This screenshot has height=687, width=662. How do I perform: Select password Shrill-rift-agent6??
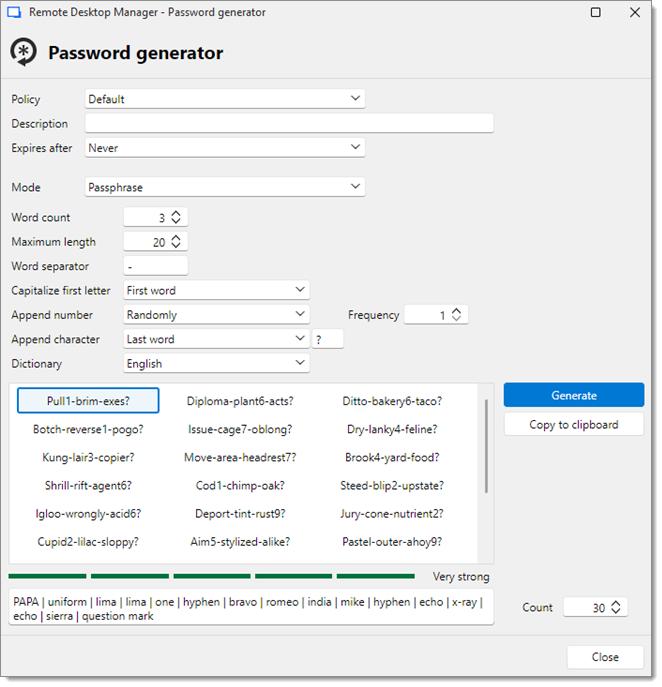pyautogui.click(x=88, y=485)
